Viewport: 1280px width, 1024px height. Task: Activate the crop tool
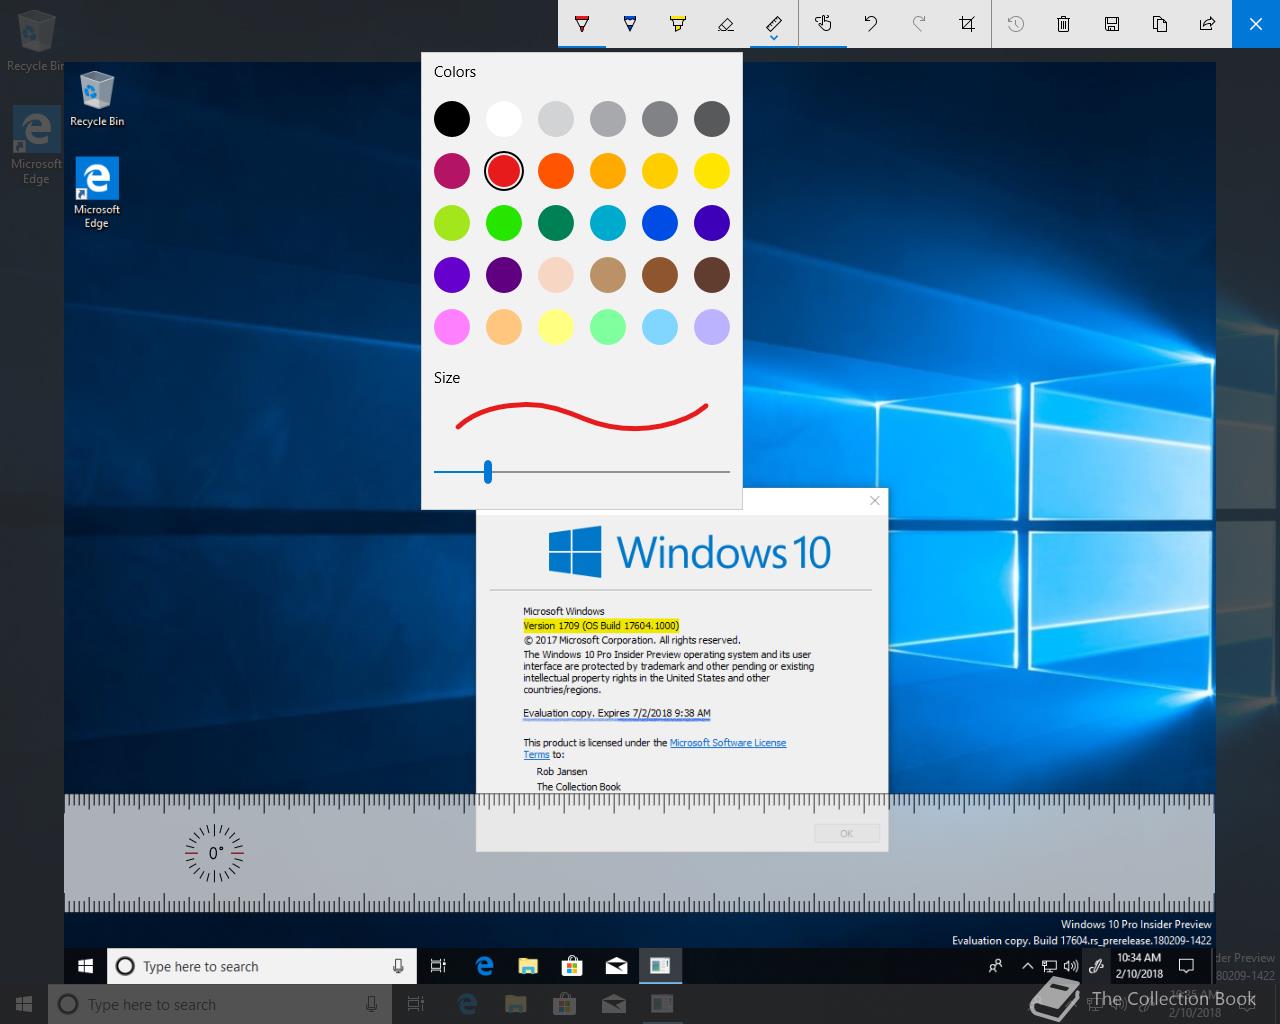(x=967, y=23)
